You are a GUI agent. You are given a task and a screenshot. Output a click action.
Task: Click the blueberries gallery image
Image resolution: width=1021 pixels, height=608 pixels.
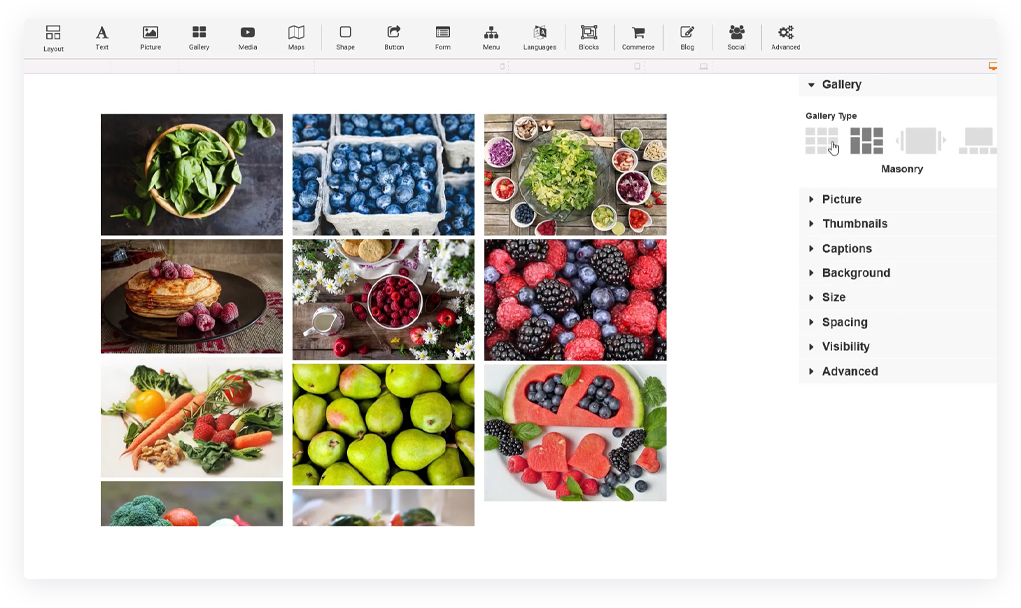[383, 174]
